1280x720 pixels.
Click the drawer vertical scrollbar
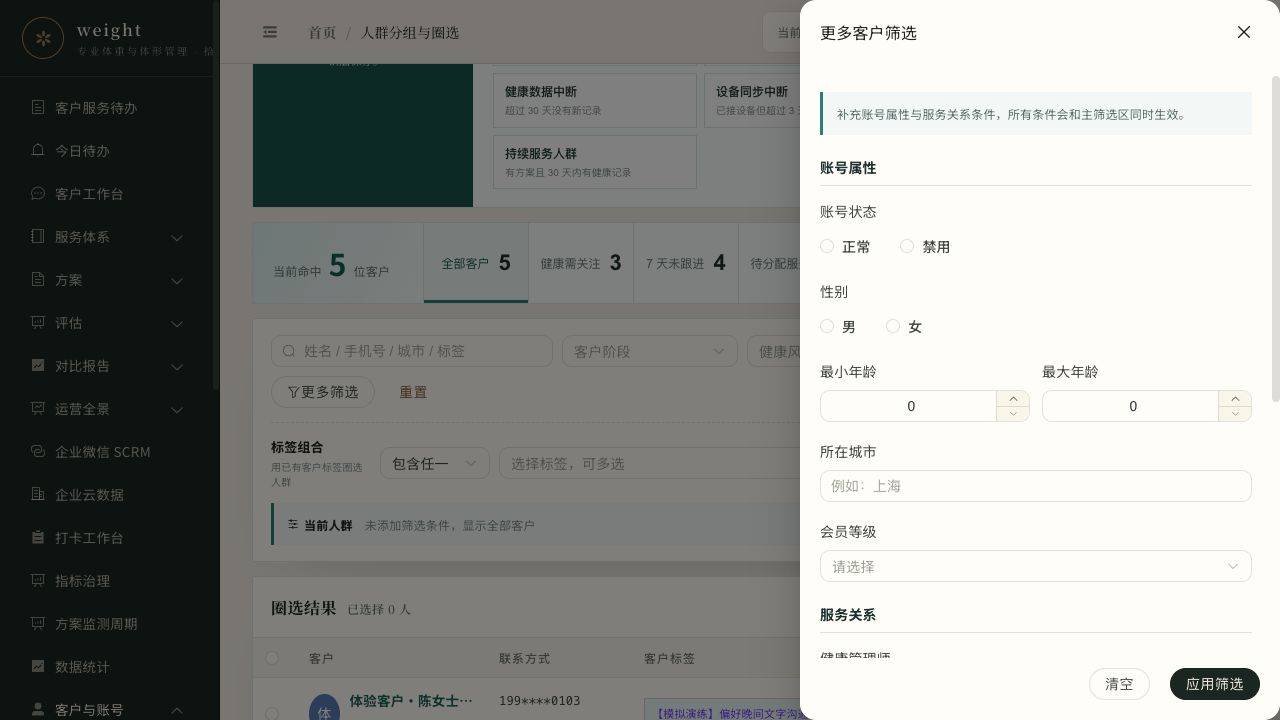pyautogui.click(x=1275, y=238)
